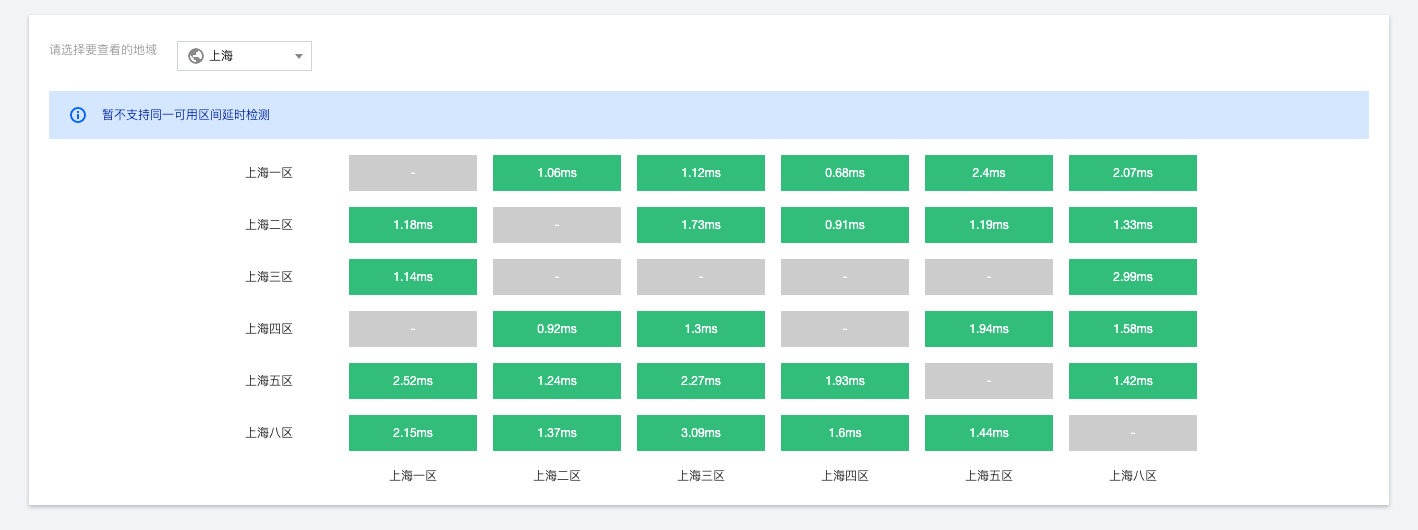Screen dimensions: 1418x530
Task: Click the gray cell for 上海二区 to 上海二区
Action: [x=557, y=225]
